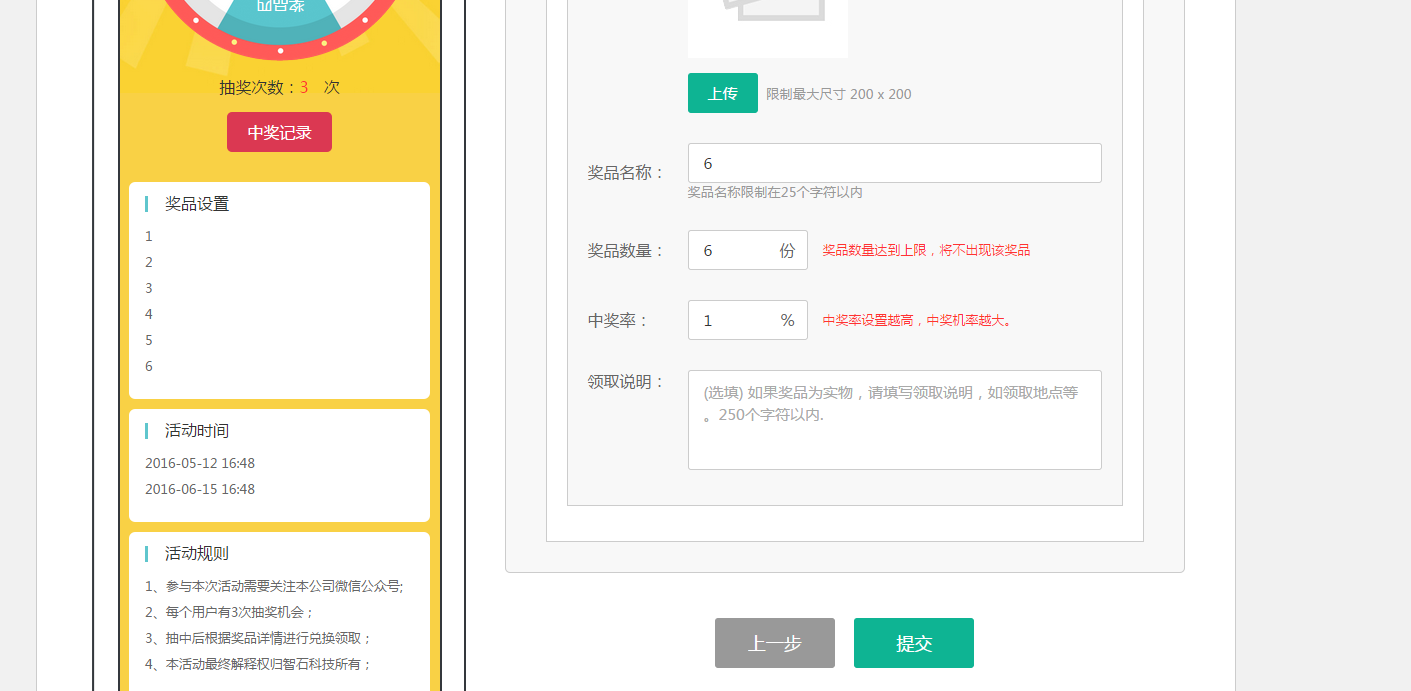Click the prize image placeholder thumbnail
The width and height of the screenshot is (1411, 691).
point(767,28)
